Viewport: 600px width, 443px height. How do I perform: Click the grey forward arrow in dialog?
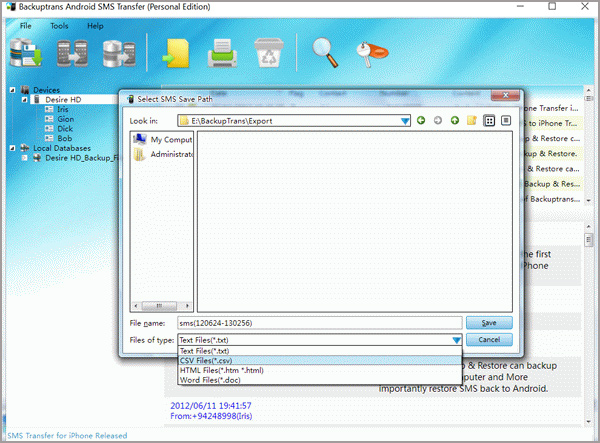pos(438,121)
